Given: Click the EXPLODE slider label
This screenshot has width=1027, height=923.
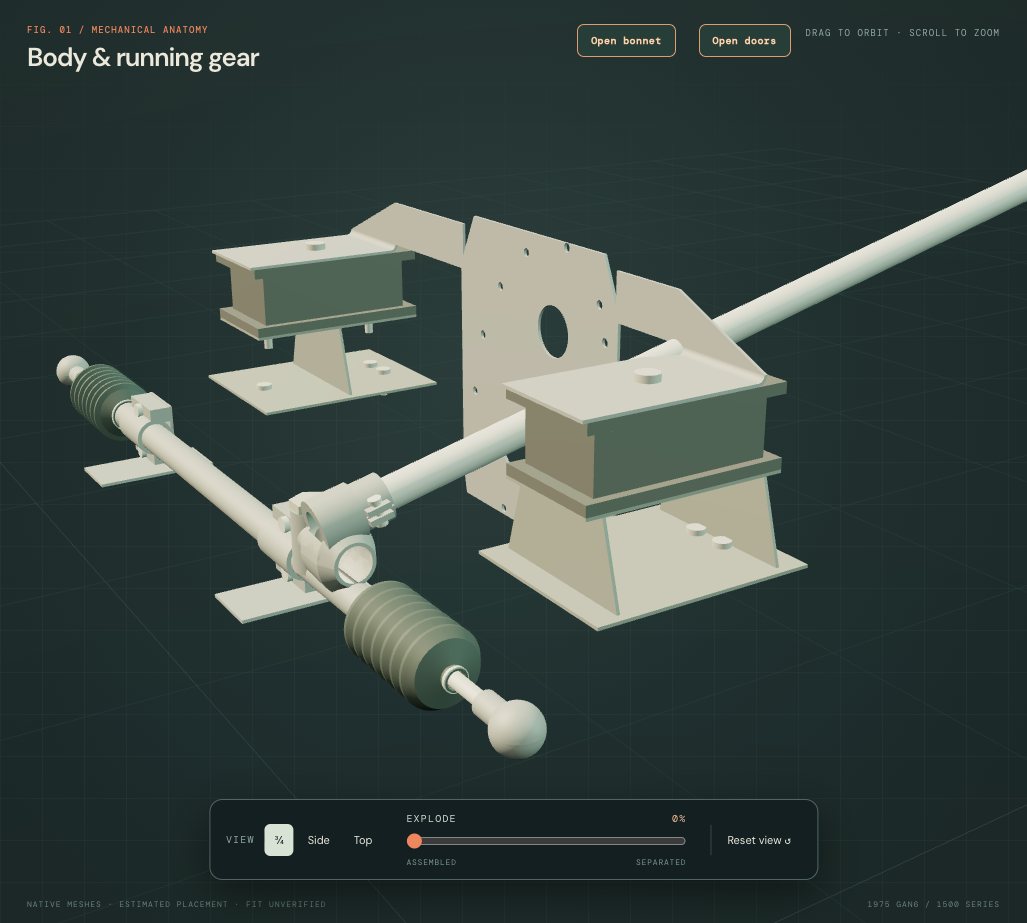Looking at the screenshot, I should 431,819.
